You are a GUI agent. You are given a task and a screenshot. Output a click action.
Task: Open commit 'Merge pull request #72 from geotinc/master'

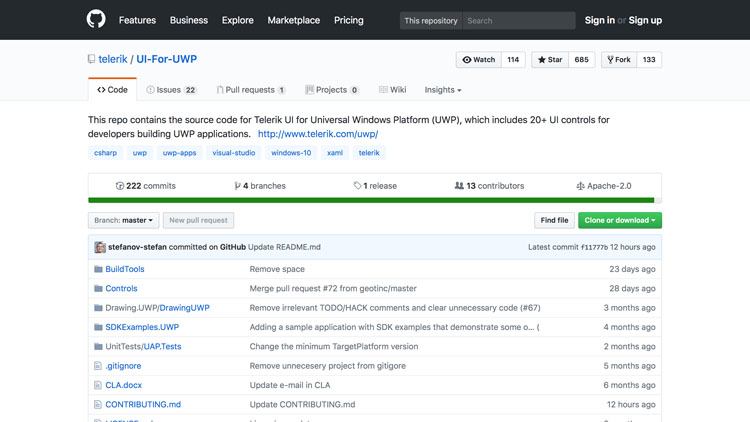333,289
